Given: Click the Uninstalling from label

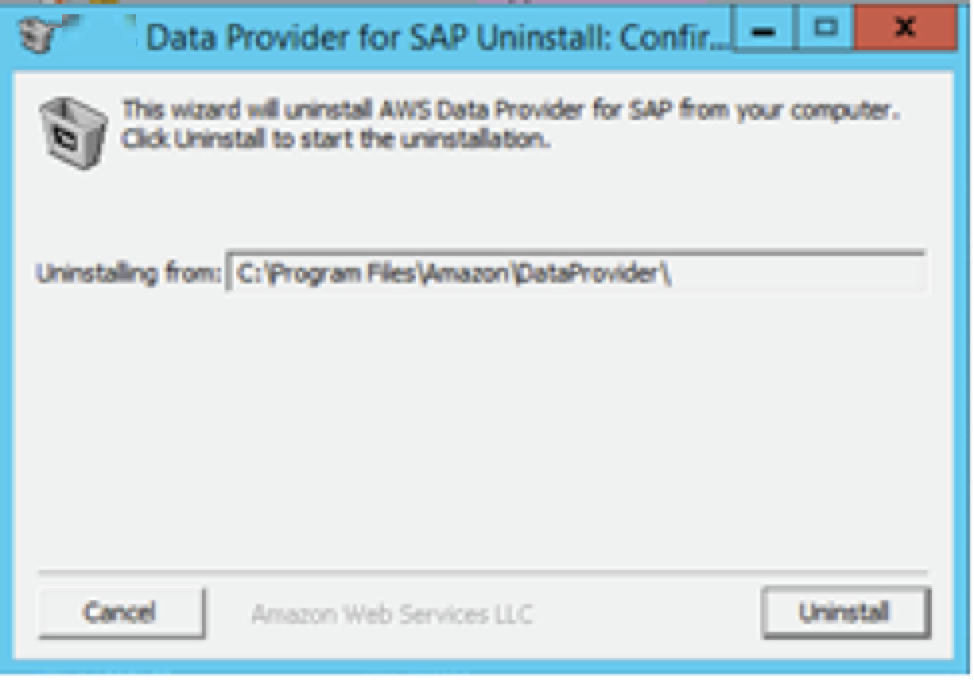Looking at the screenshot, I should pos(128,271).
